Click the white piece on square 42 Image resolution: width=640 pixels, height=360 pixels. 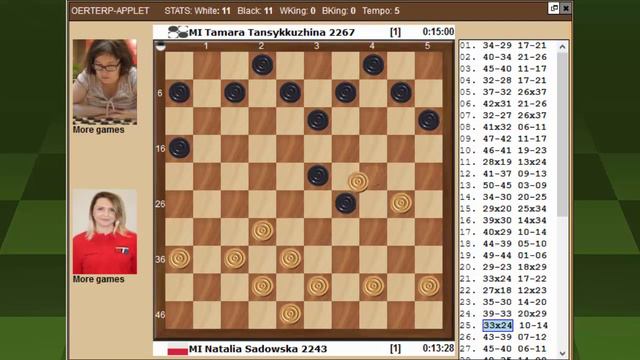pyautogui.click(x=262, y=286)
